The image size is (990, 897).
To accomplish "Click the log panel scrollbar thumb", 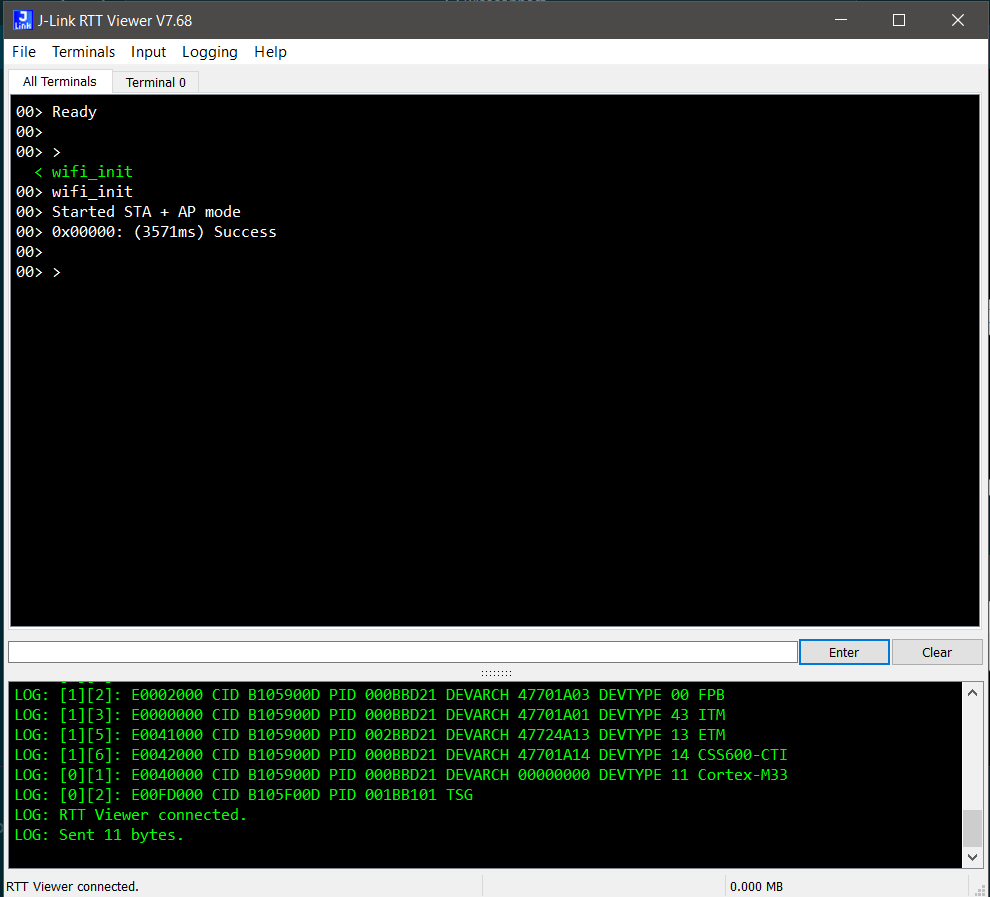I will pos(972,828).
